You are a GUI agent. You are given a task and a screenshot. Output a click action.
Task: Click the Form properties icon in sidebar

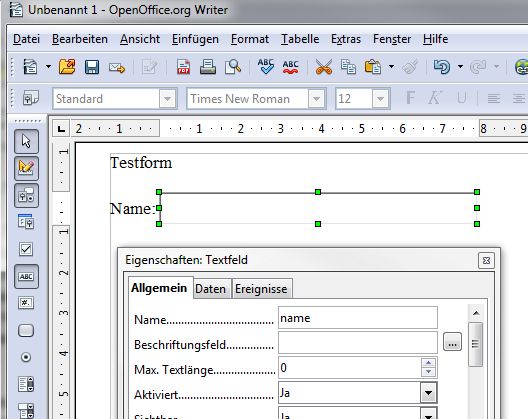[26, 222]
